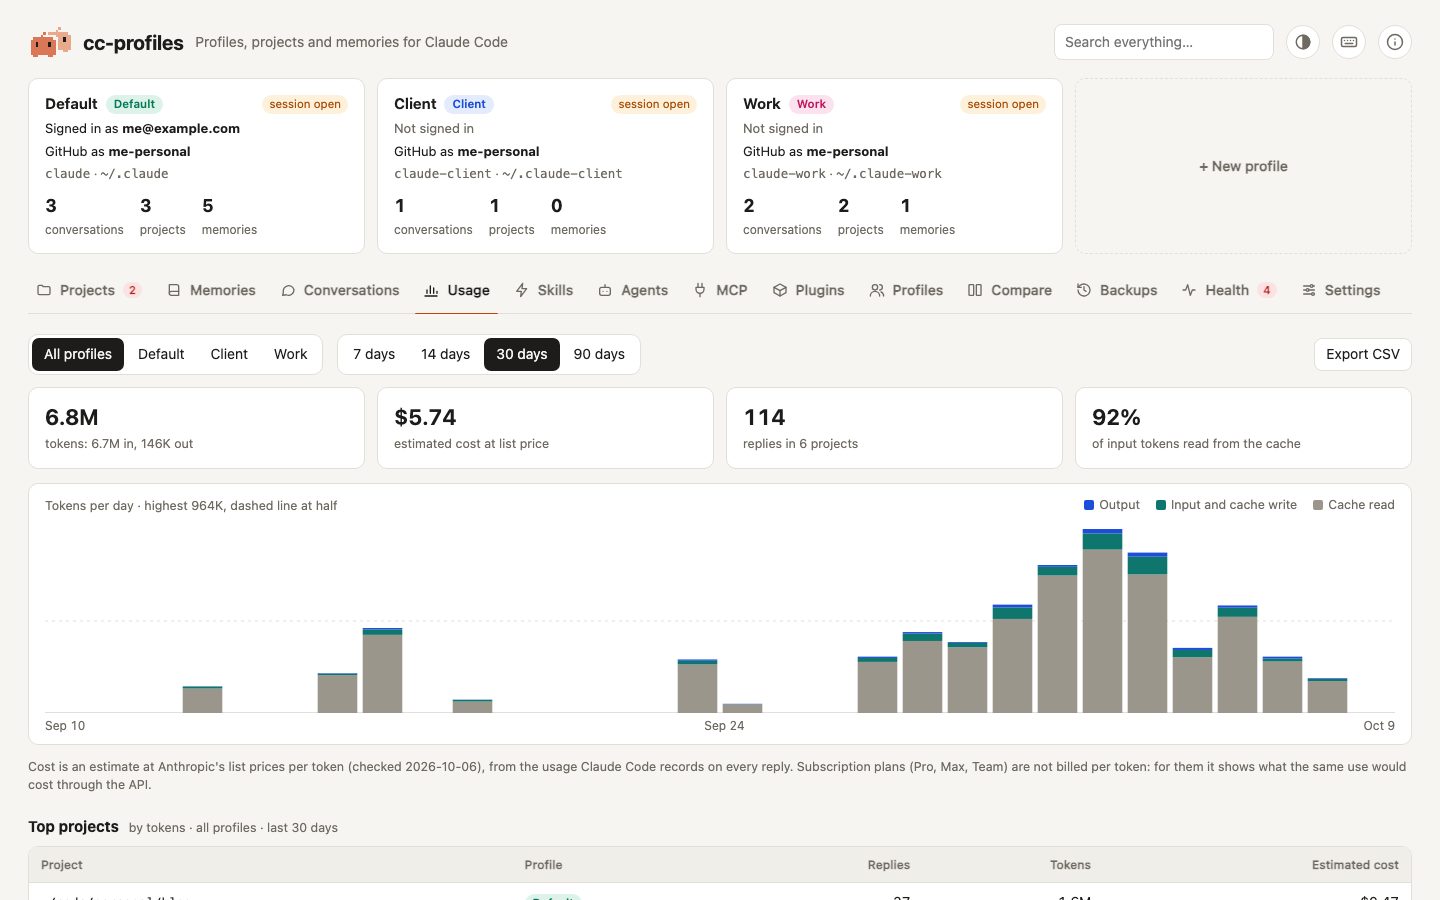Switch range to 90 days
Viewport: 1440px width, 900px height.
[599, 354]
